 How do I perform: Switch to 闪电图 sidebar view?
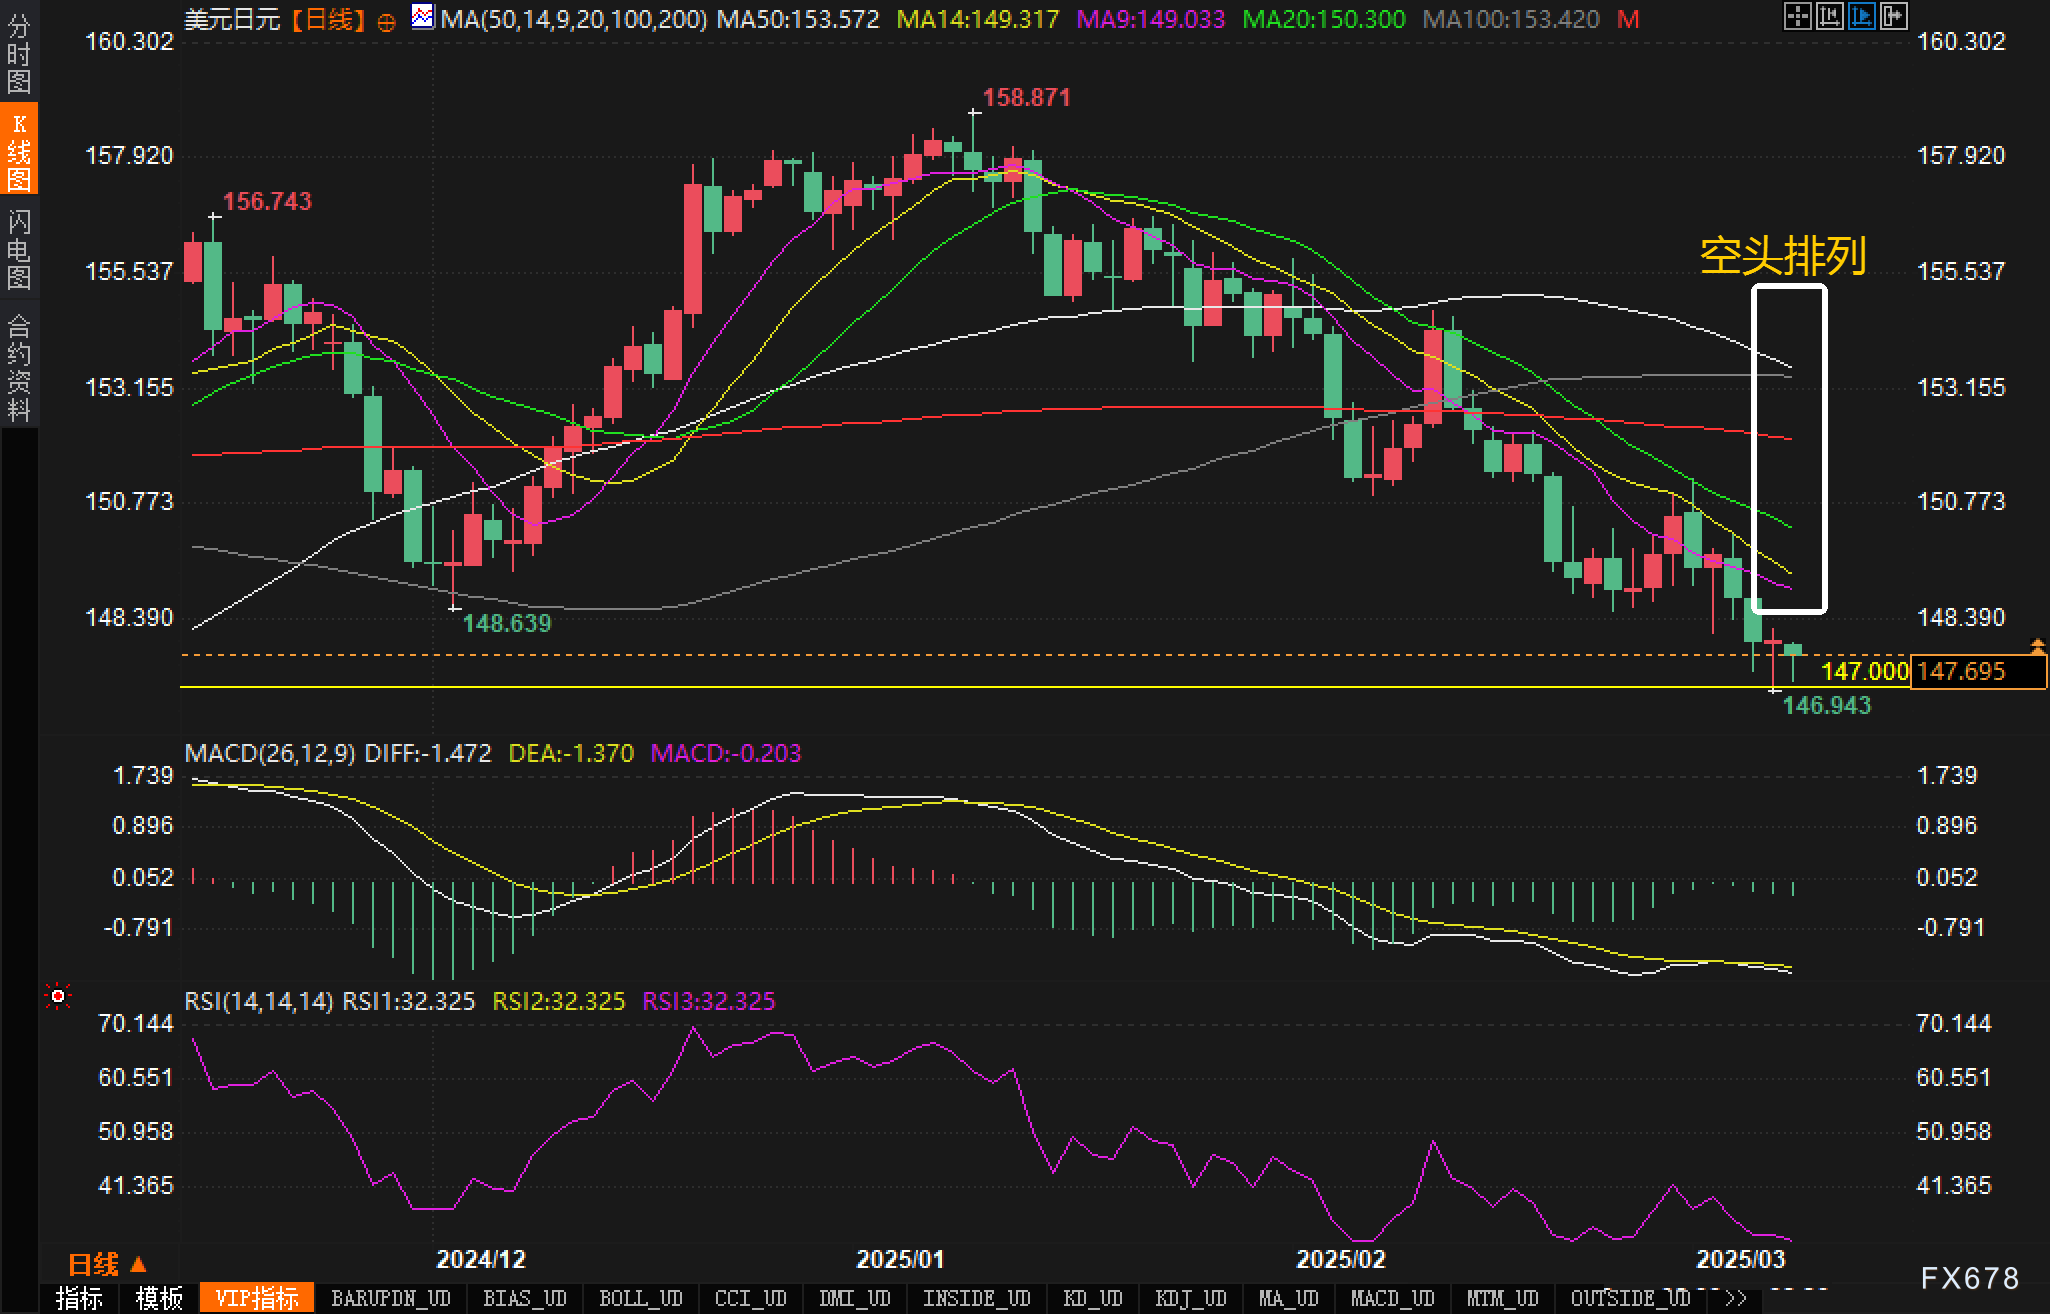pos(18,249)
